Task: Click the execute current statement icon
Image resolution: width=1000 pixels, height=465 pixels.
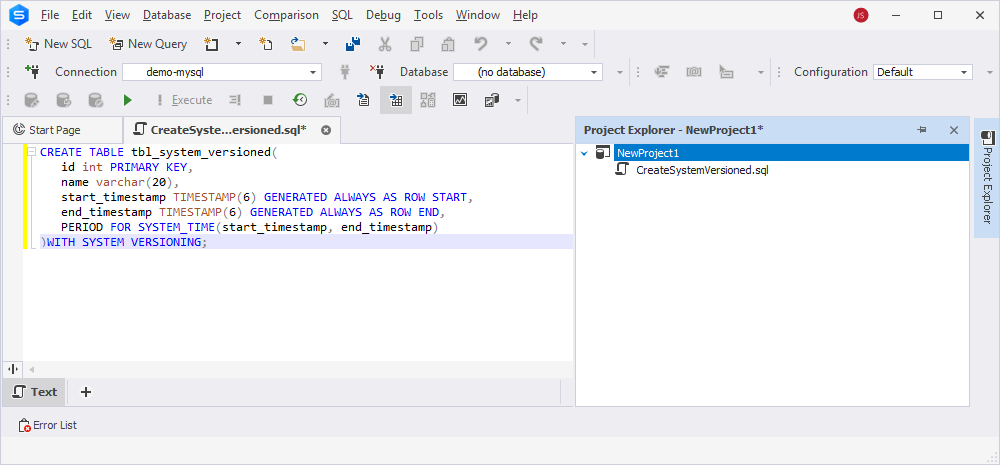Action: coord(235,100)
